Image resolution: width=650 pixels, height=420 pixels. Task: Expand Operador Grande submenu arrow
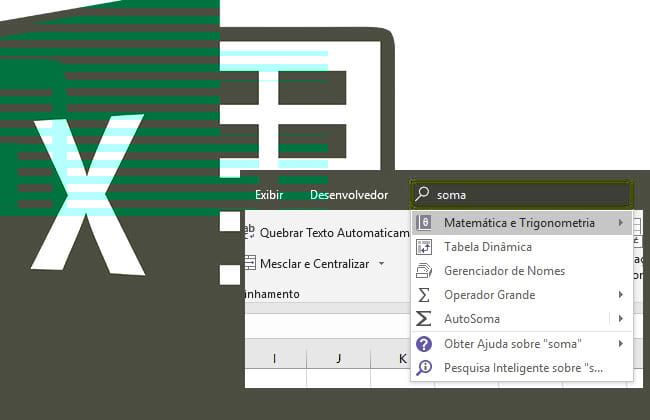point(621,294)
